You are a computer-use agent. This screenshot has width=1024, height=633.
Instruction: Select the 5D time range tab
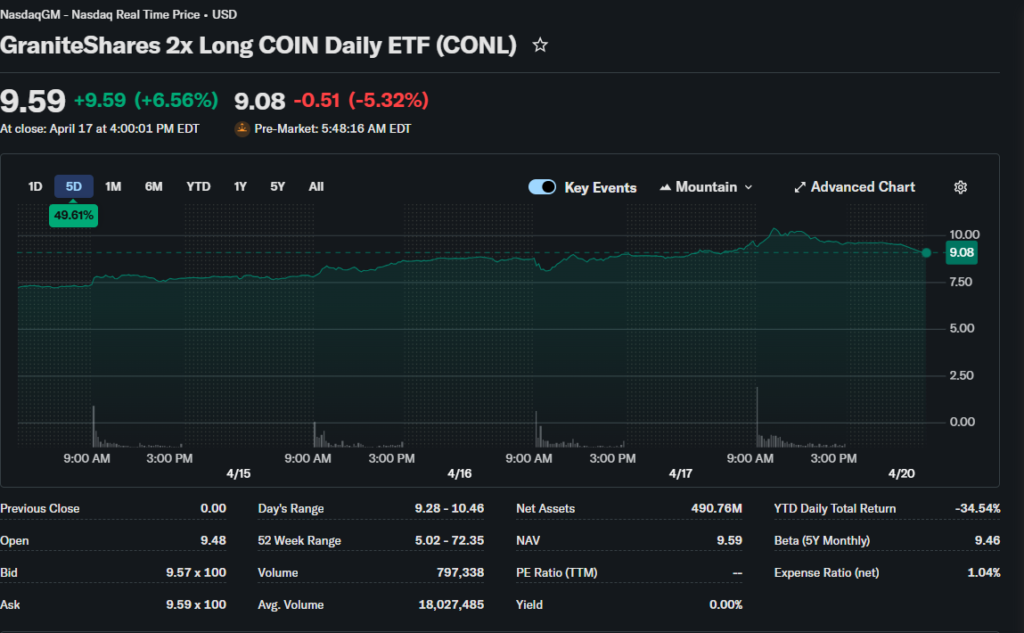pyautogui.click(x=74, y=186)
